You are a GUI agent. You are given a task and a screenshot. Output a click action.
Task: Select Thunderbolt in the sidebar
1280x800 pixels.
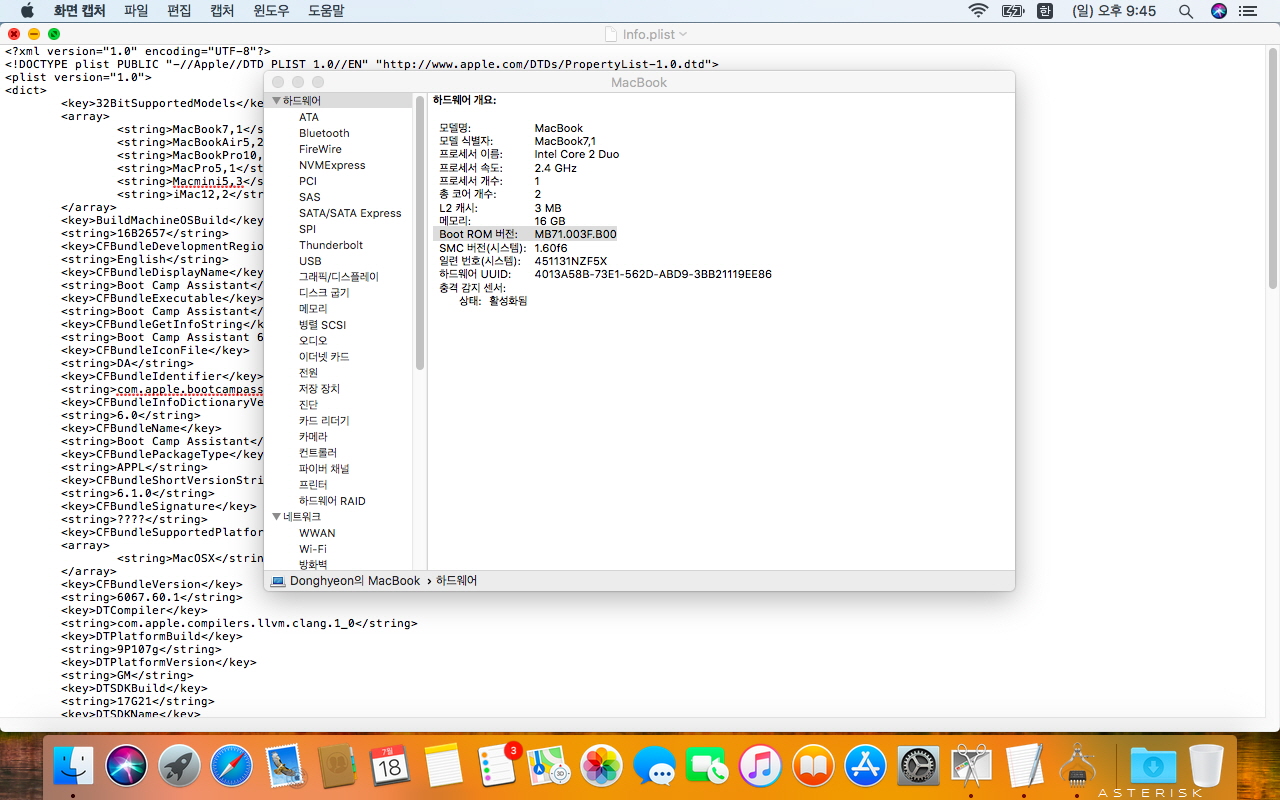coord(331,245)
